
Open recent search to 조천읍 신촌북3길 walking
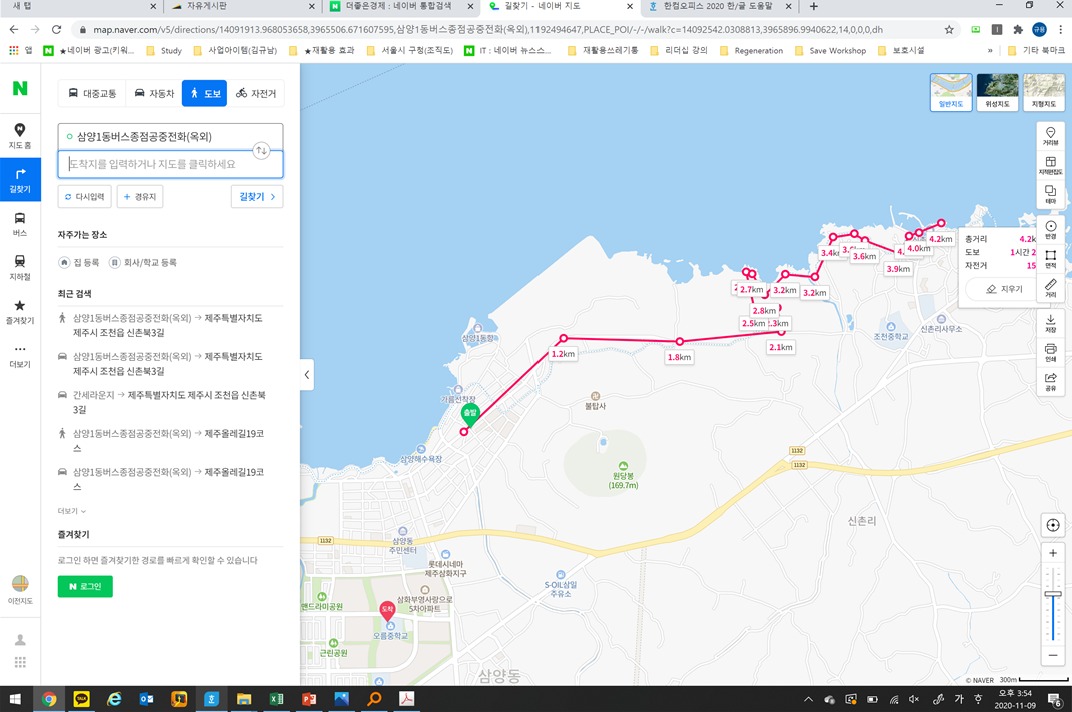(x=168, y=326)
